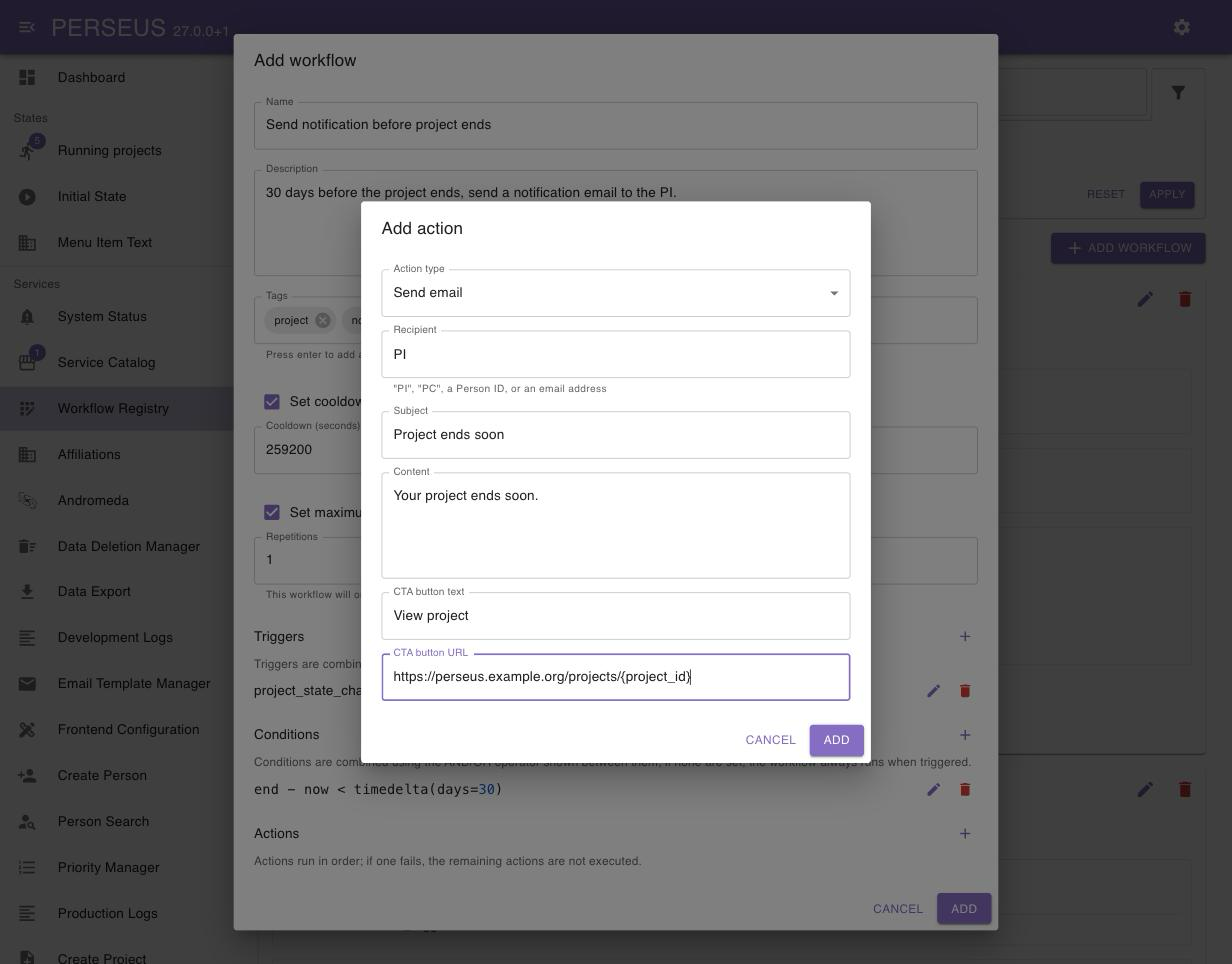Click the Recipient field
This screenshot has width=1232, height=964.
[616, 354]
